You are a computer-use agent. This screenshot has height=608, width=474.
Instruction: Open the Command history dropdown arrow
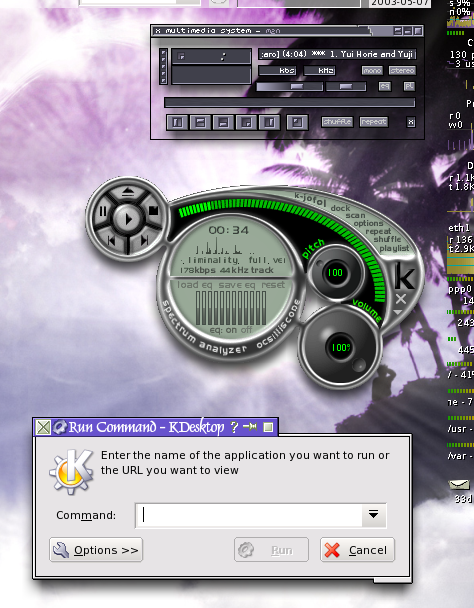374,515
